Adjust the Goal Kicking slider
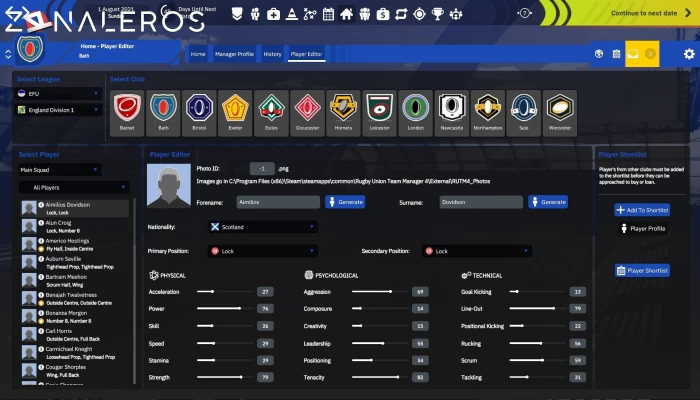The width and height of the screenshot is (700, 400). tap(538, 292)
